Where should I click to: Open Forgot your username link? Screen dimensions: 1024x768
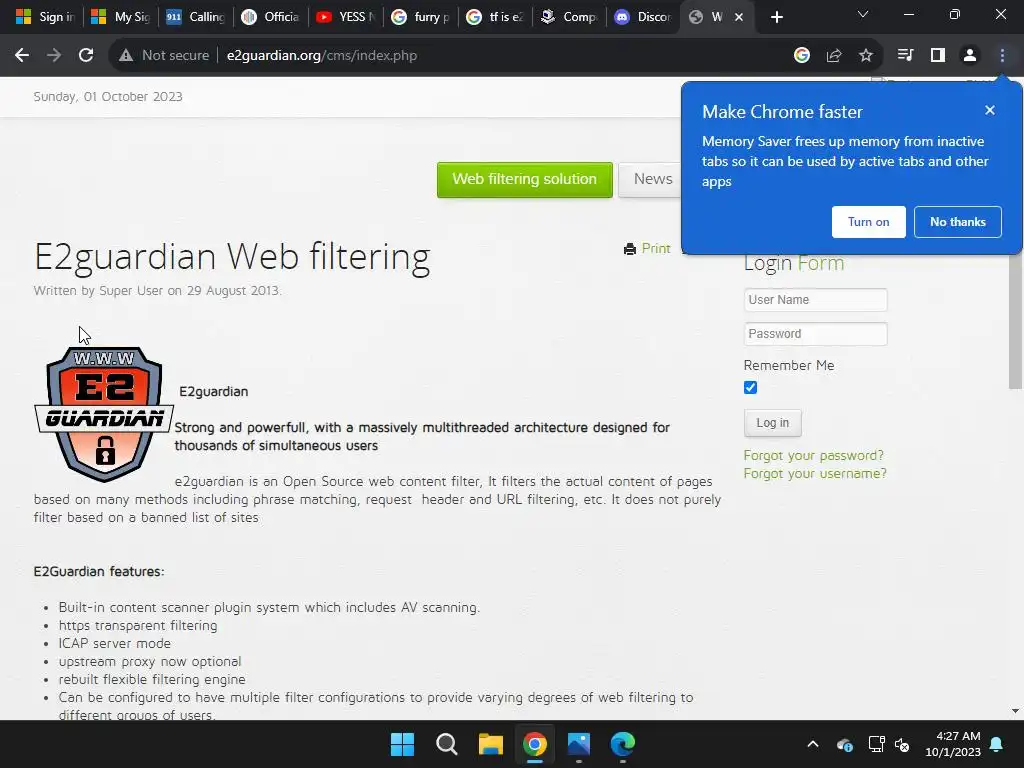[815, 473]
